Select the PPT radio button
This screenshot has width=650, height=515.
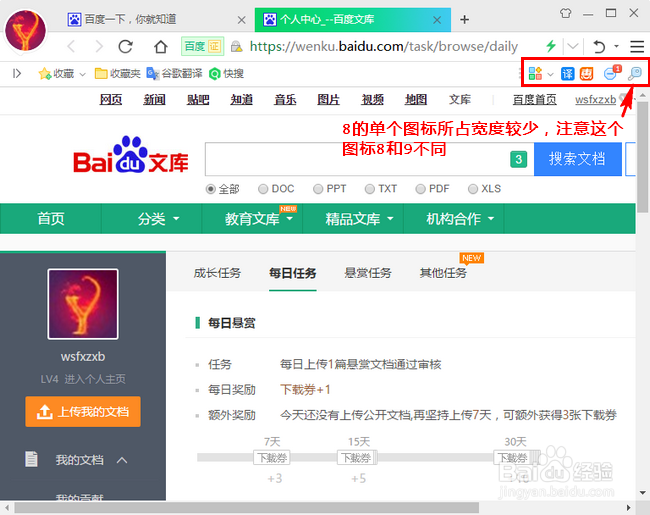[318, 189]
